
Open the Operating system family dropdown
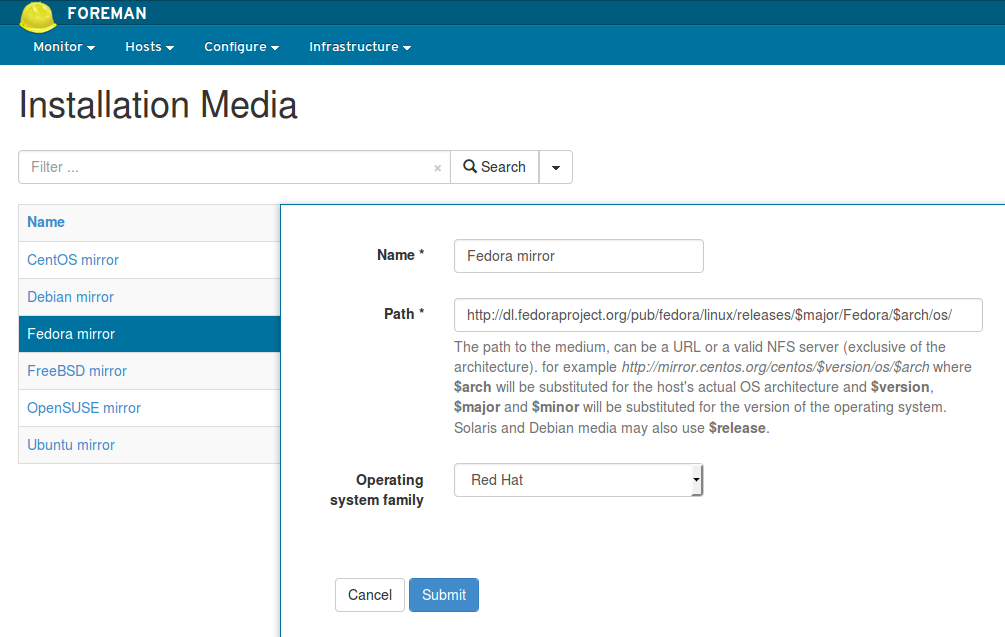click(x=579, y=480)
